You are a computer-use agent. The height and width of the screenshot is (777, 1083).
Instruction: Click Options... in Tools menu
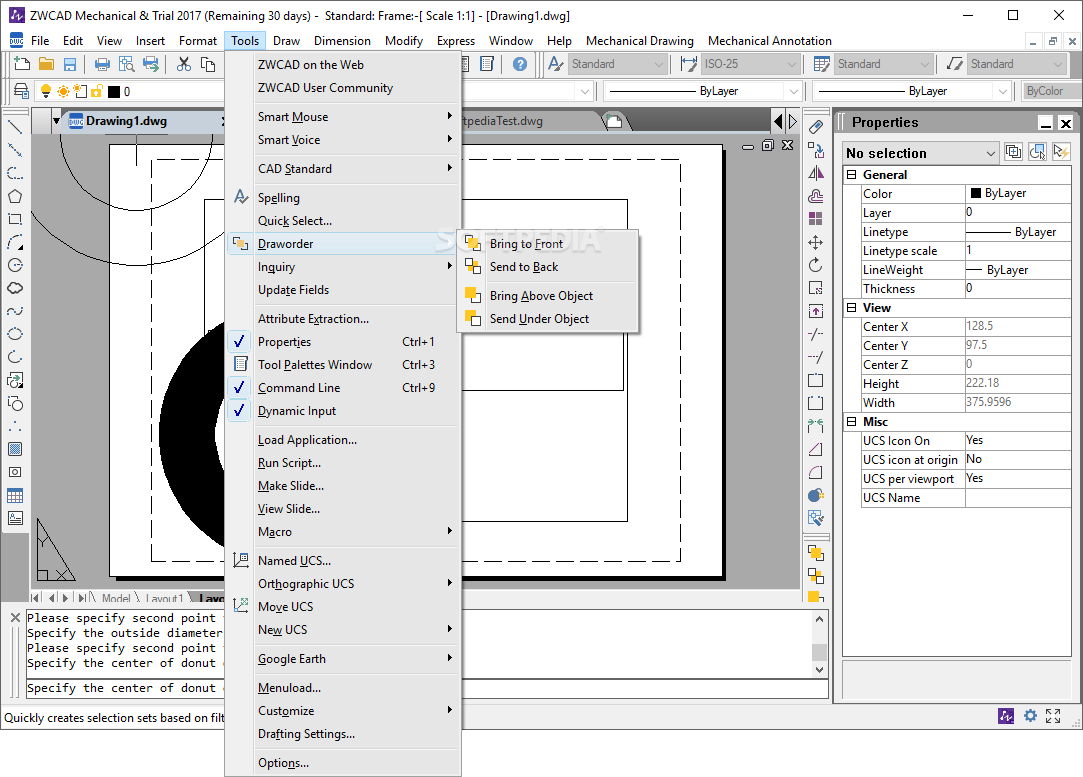[343, 762]
